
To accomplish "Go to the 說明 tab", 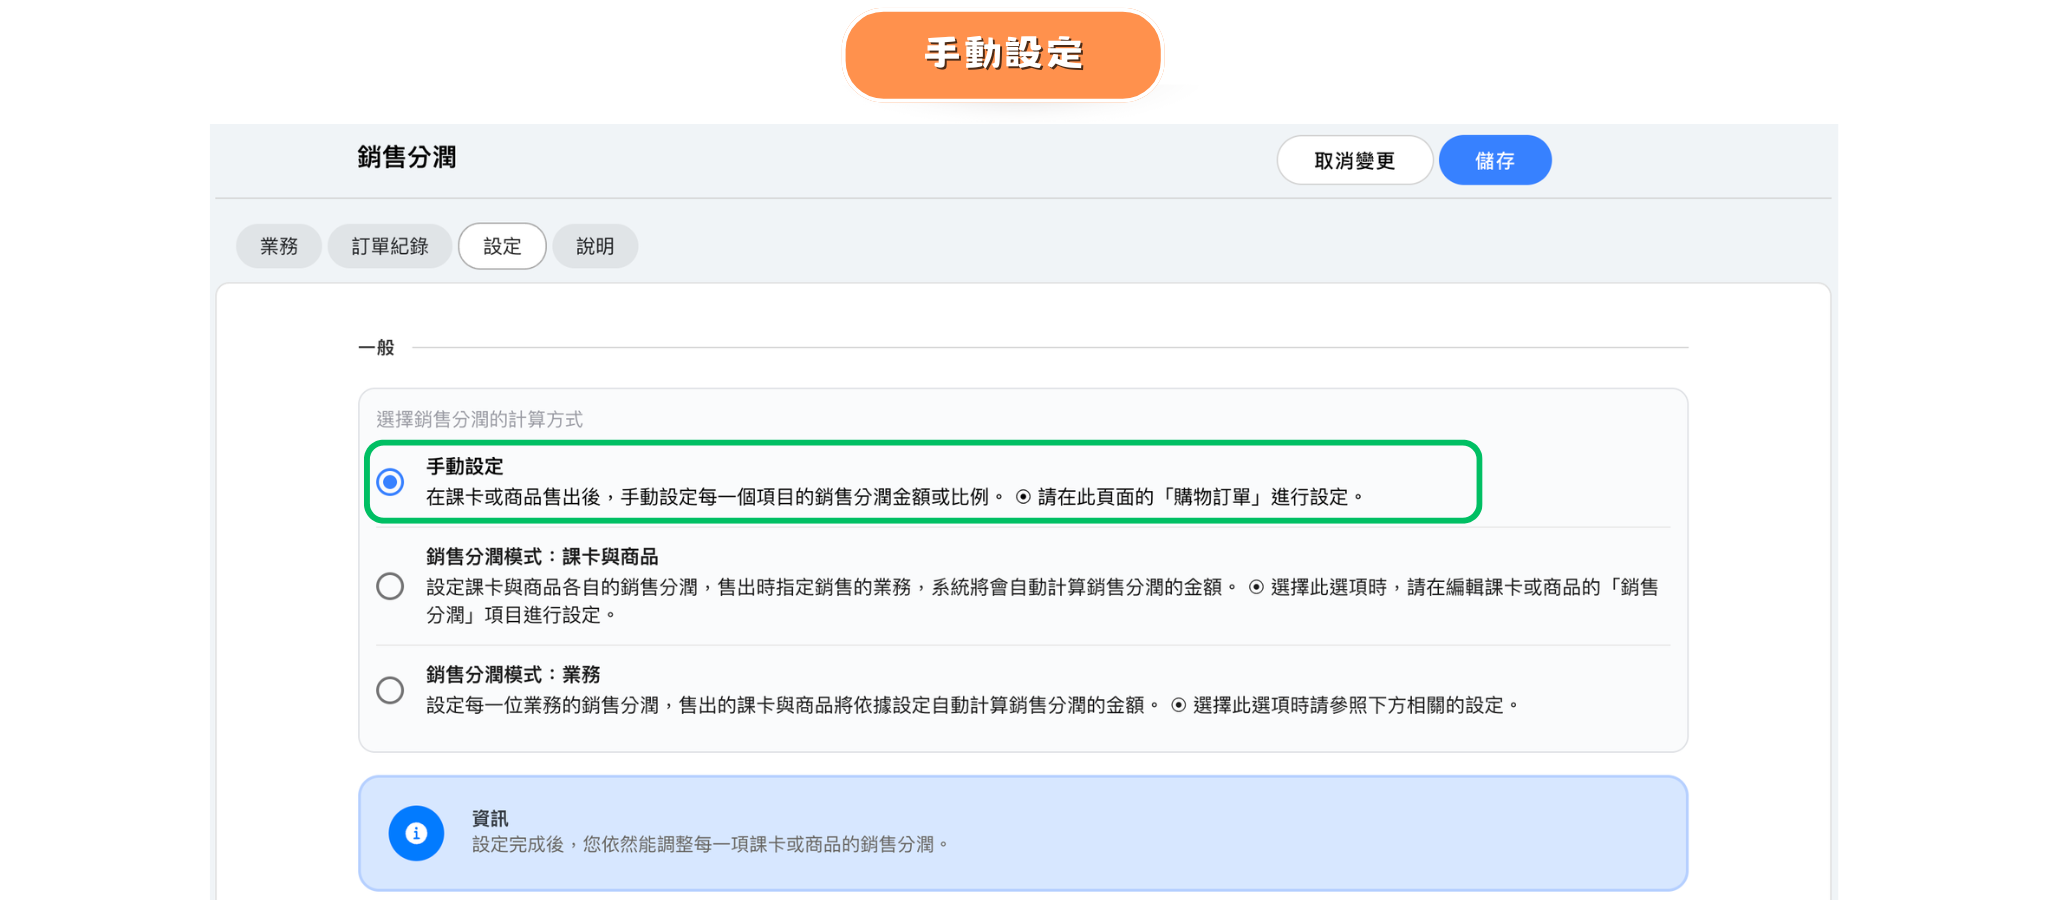I will coord(595,246).
